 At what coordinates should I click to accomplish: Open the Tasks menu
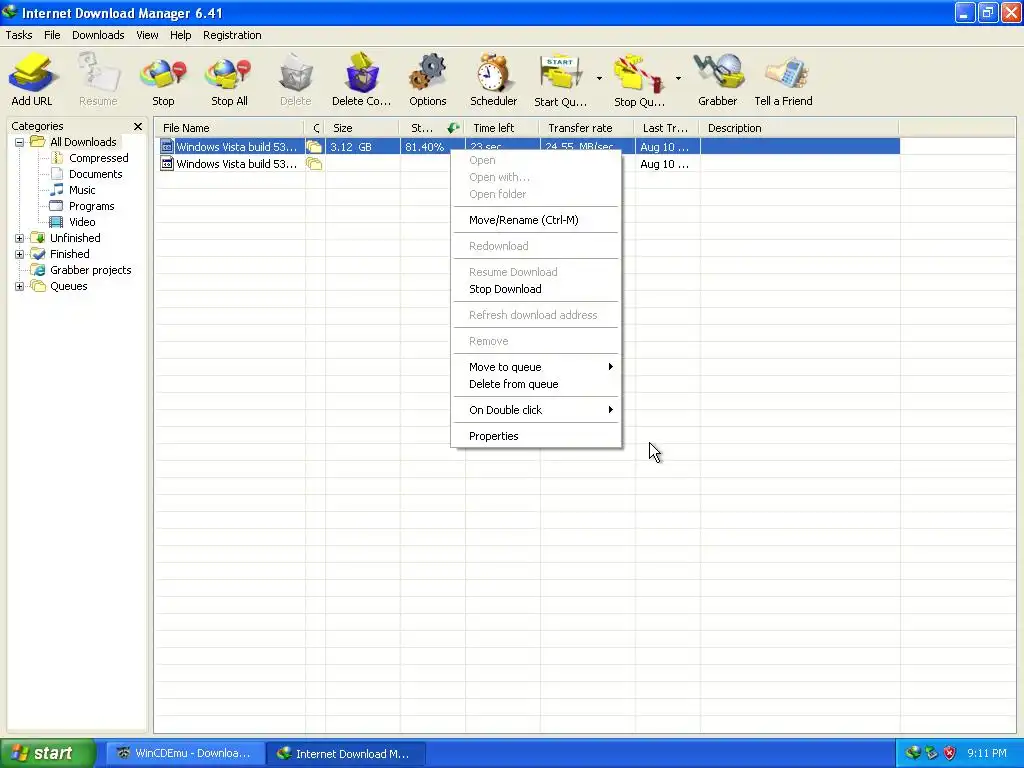pyautogui.click(x=19, y=35)
